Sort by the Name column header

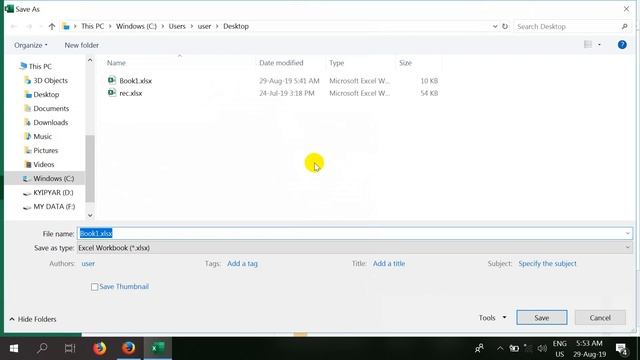click(116, 63)
